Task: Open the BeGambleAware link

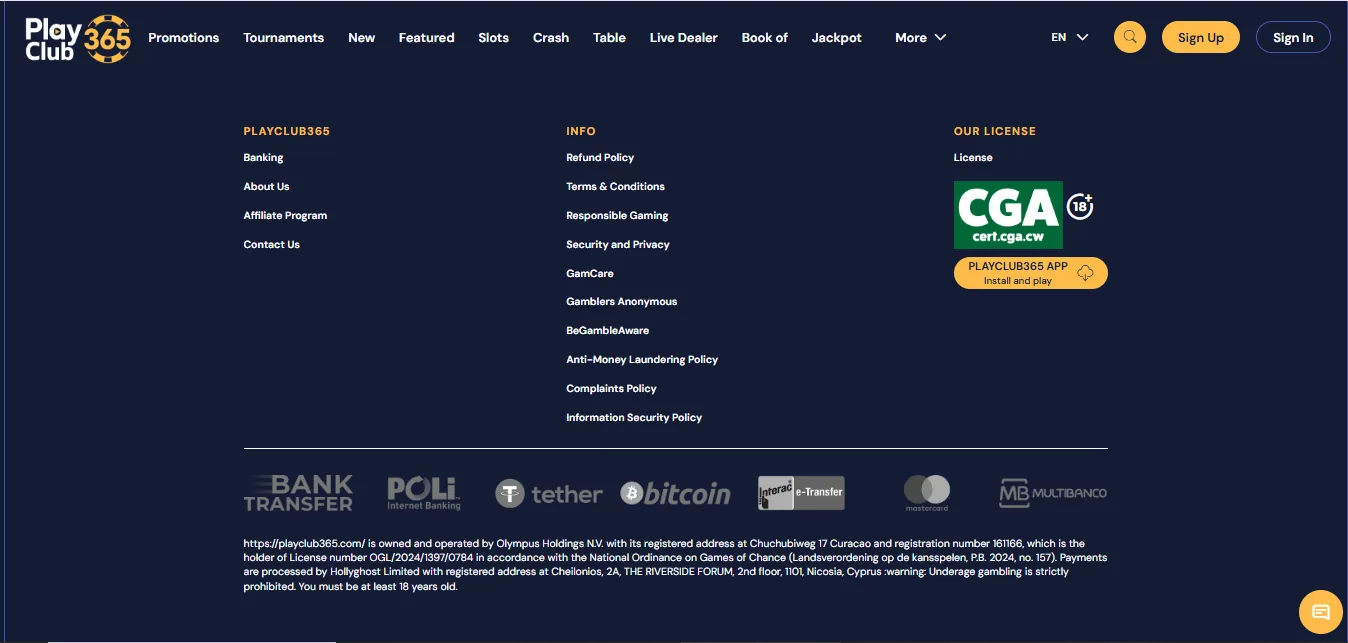Action: pyautogui.click(x=608, y=331)
